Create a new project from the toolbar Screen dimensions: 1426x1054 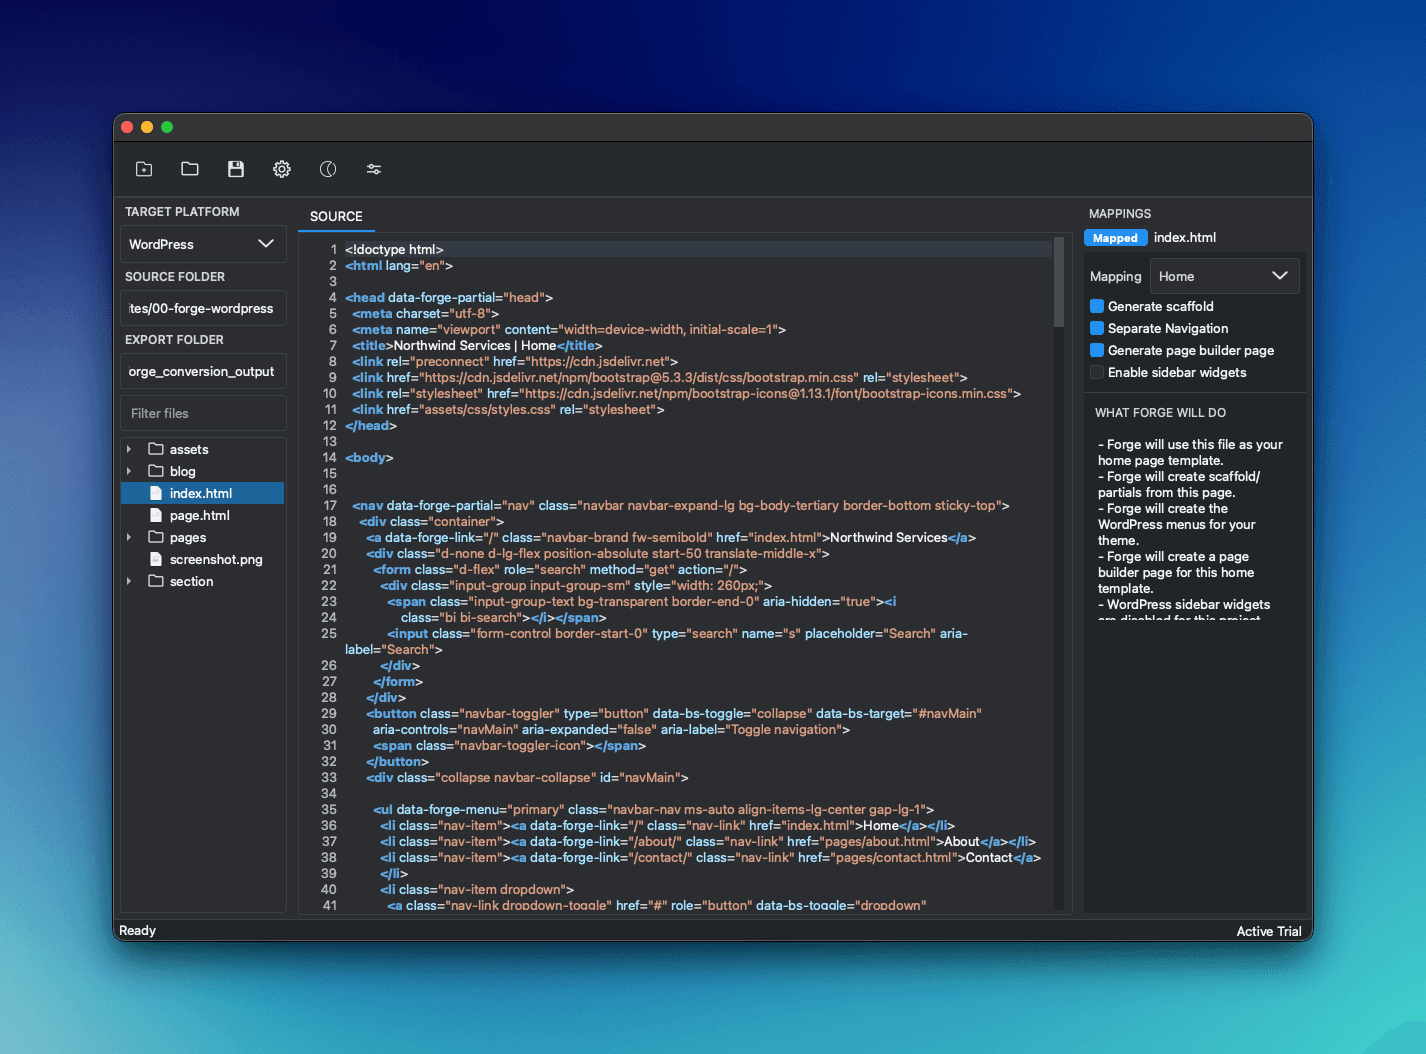click(143, 169)
